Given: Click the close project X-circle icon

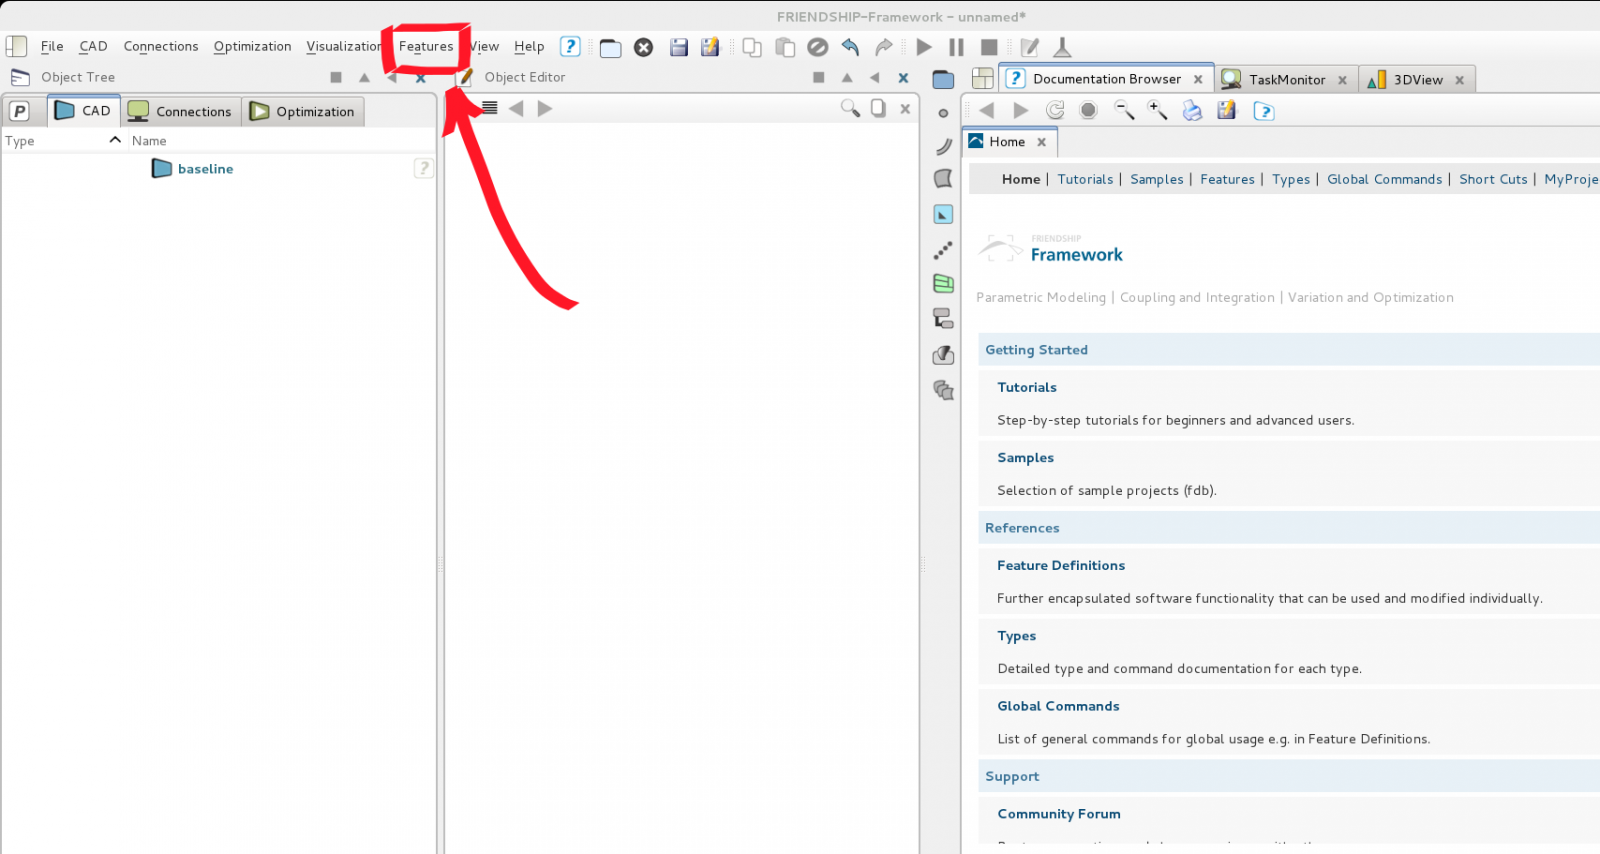Looking at the screenshot, I should pos(644,47).
